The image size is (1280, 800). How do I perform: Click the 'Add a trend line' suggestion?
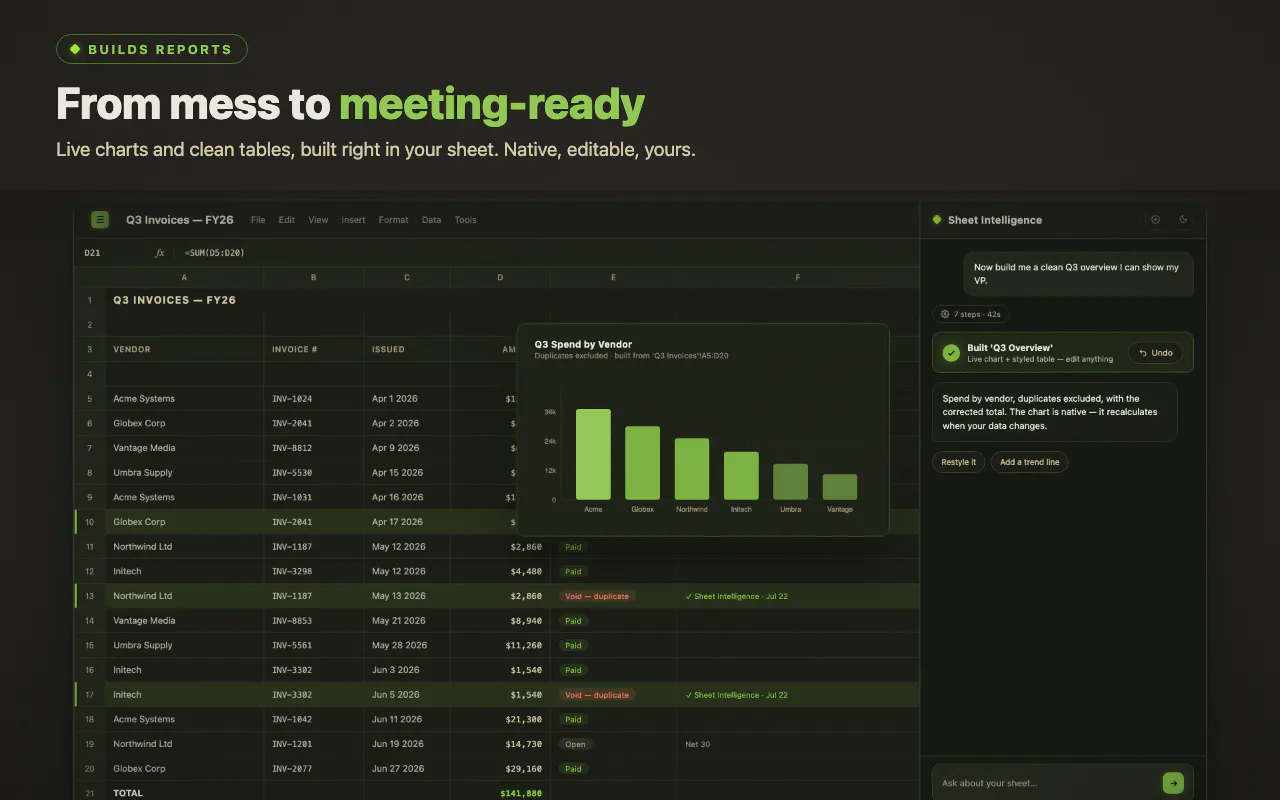tap(1029, 462)
